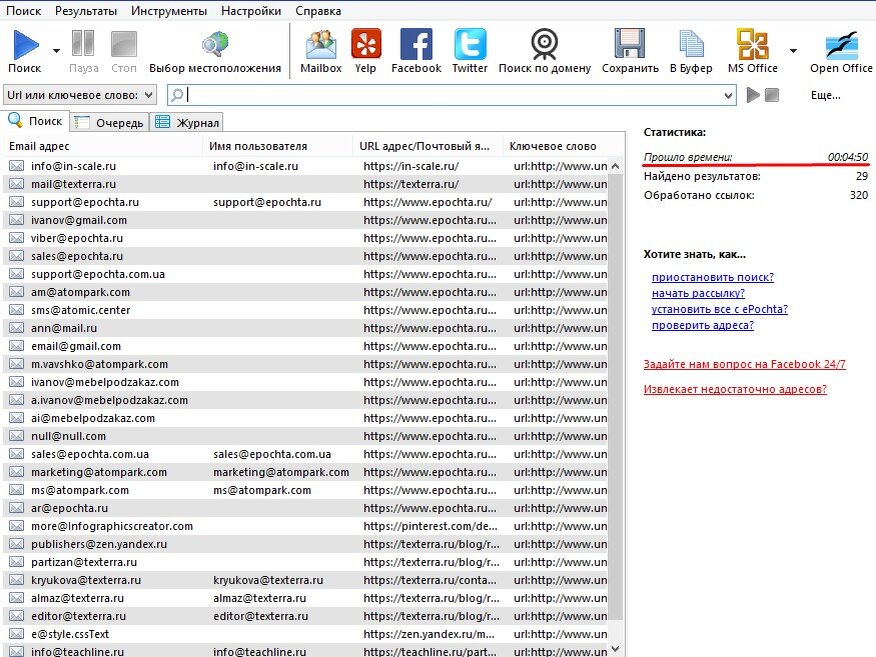Open the Поиск menu
The image size is (876, 657).
pyautogui.click(x=23, y=11)
